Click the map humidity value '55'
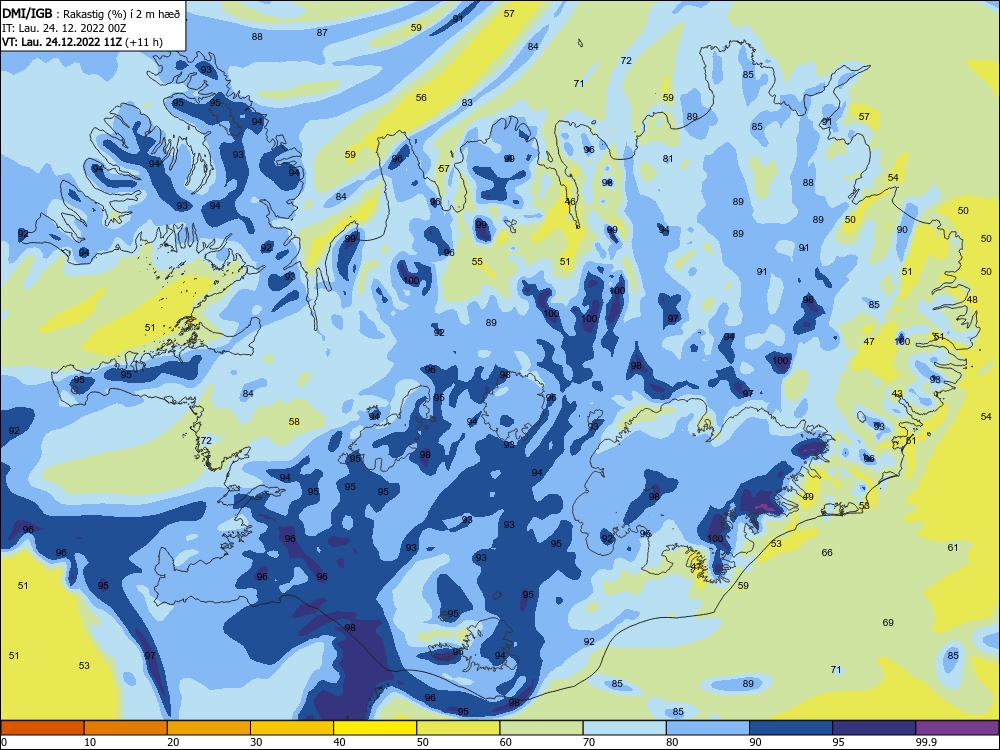1000x750 pixels. point(477,261)
